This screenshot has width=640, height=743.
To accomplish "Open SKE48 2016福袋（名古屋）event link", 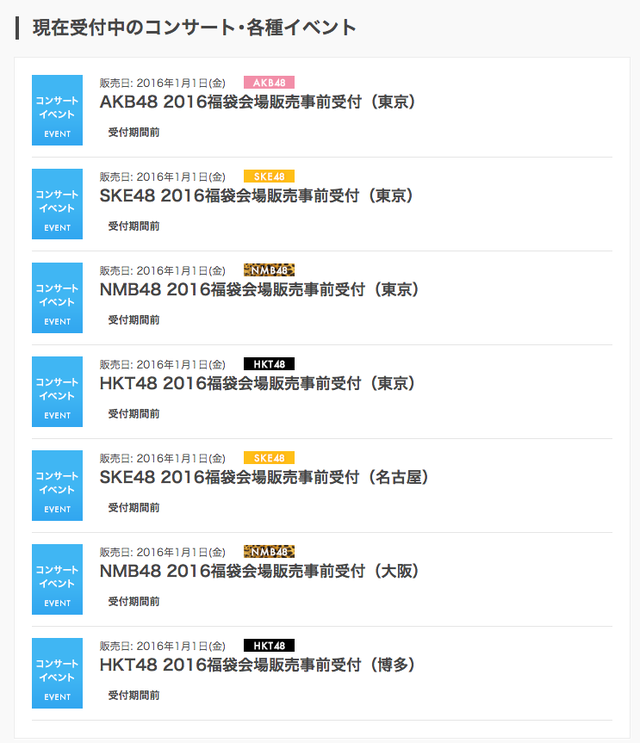I will (x=264, y=478).
